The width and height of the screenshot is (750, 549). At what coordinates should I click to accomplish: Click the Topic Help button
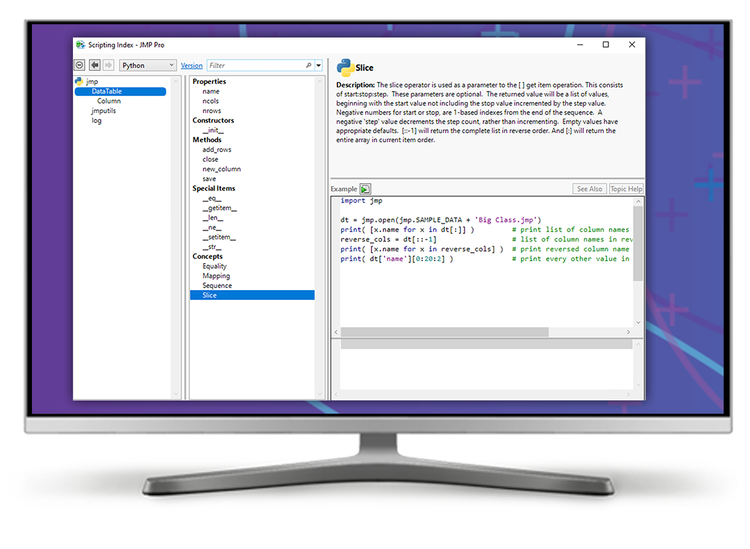(626, 189)
